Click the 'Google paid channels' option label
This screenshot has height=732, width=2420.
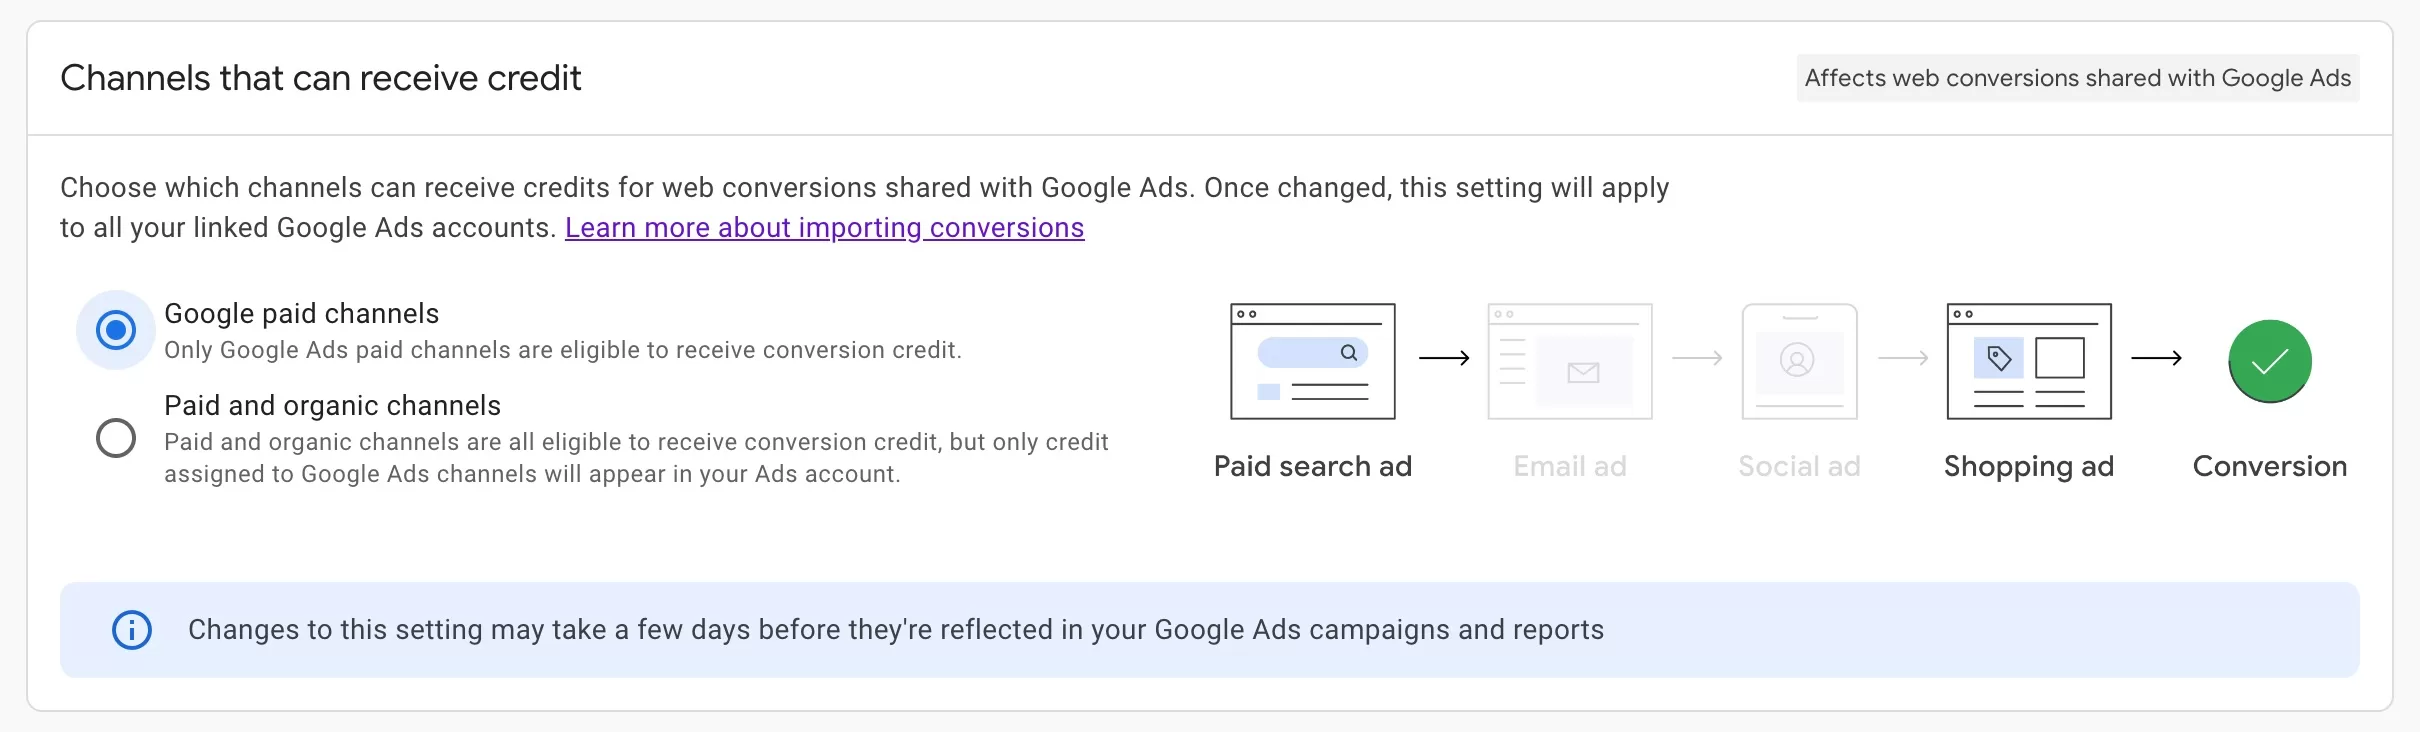(x=302, y=314)
